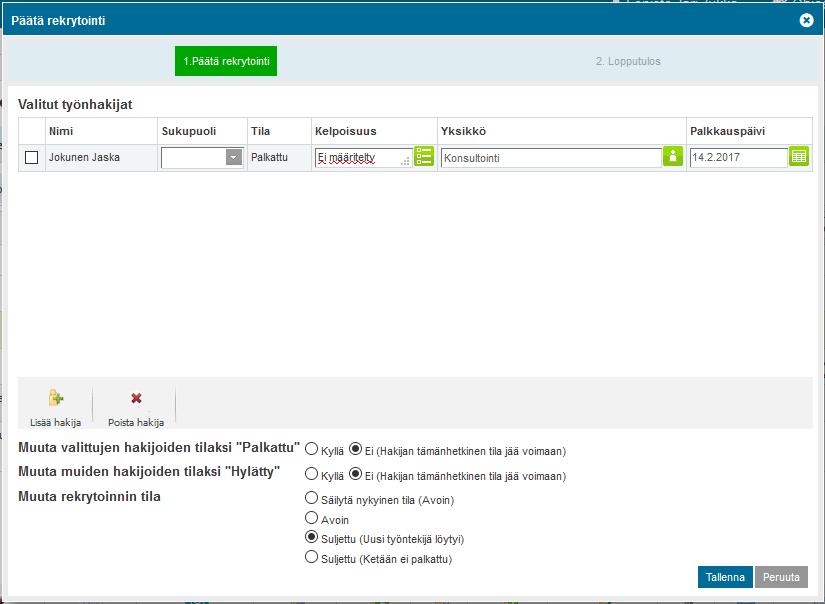Image resolution: width=825 pixels, height=604 pixels.
Task: Select Kyllä for changing others to Hylätty
Action: click(311, 474)
